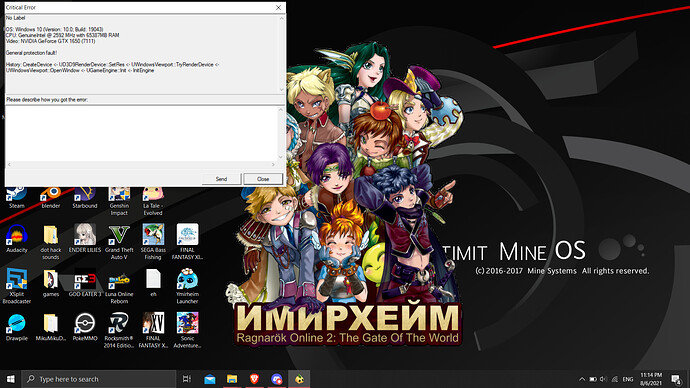Image resolution: width=690 pixels, height=388 pixels.
Task: Click the taskbar search box
Action: pyautogui.click(x=99, y=379)
